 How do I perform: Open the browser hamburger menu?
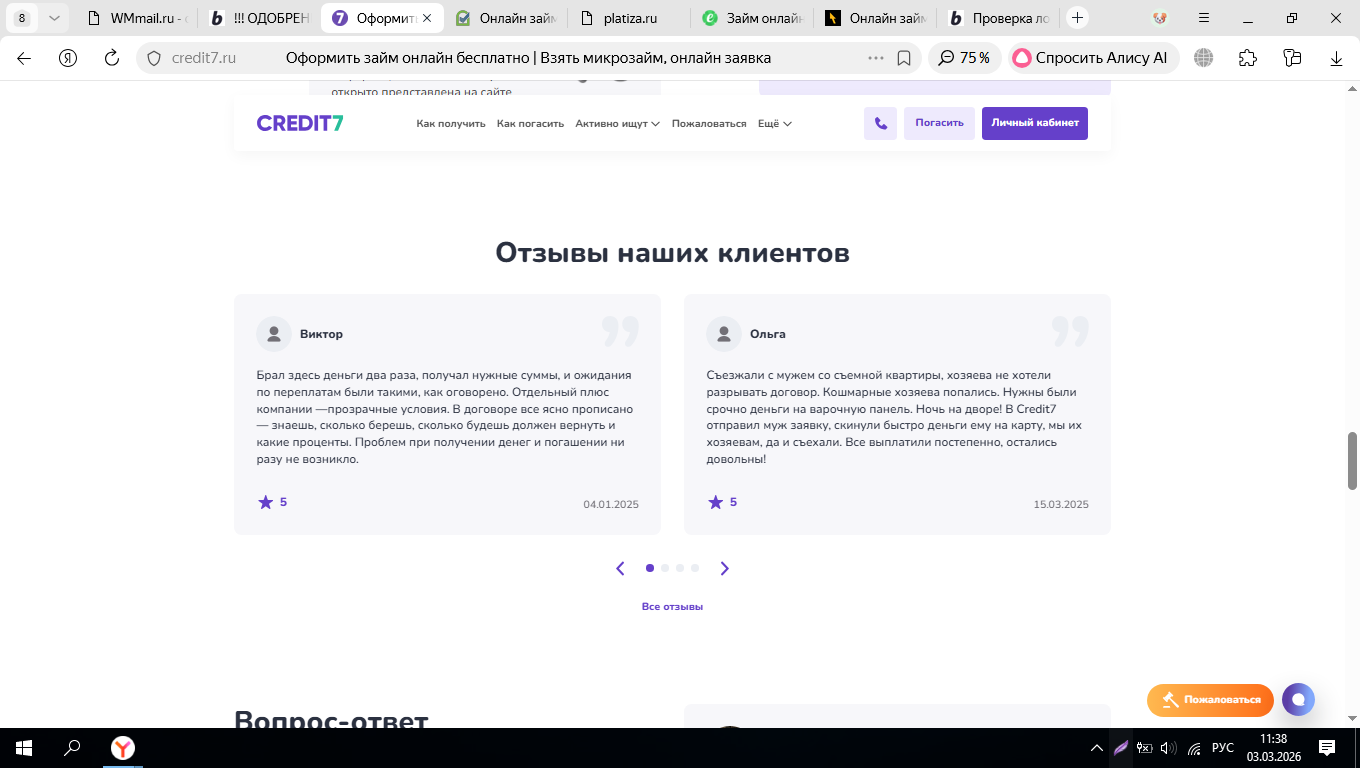pyautogui.click(x=1204, y=18)
